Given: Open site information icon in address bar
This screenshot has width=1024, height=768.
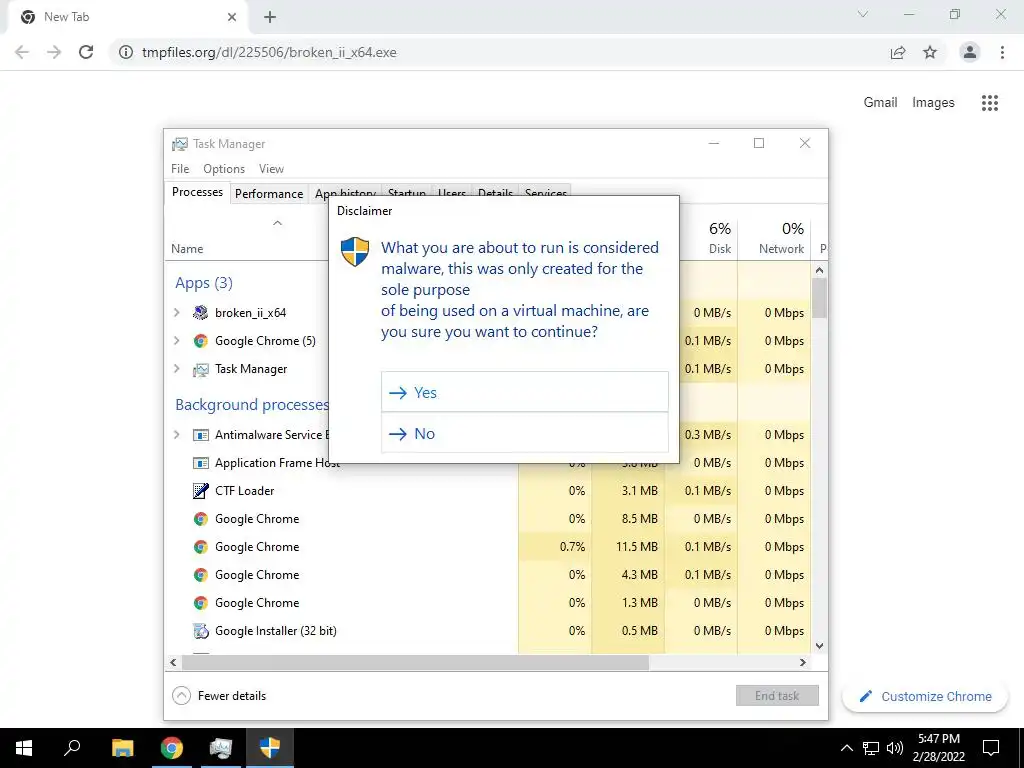Looking at the screenshot, I should [125, 52].
